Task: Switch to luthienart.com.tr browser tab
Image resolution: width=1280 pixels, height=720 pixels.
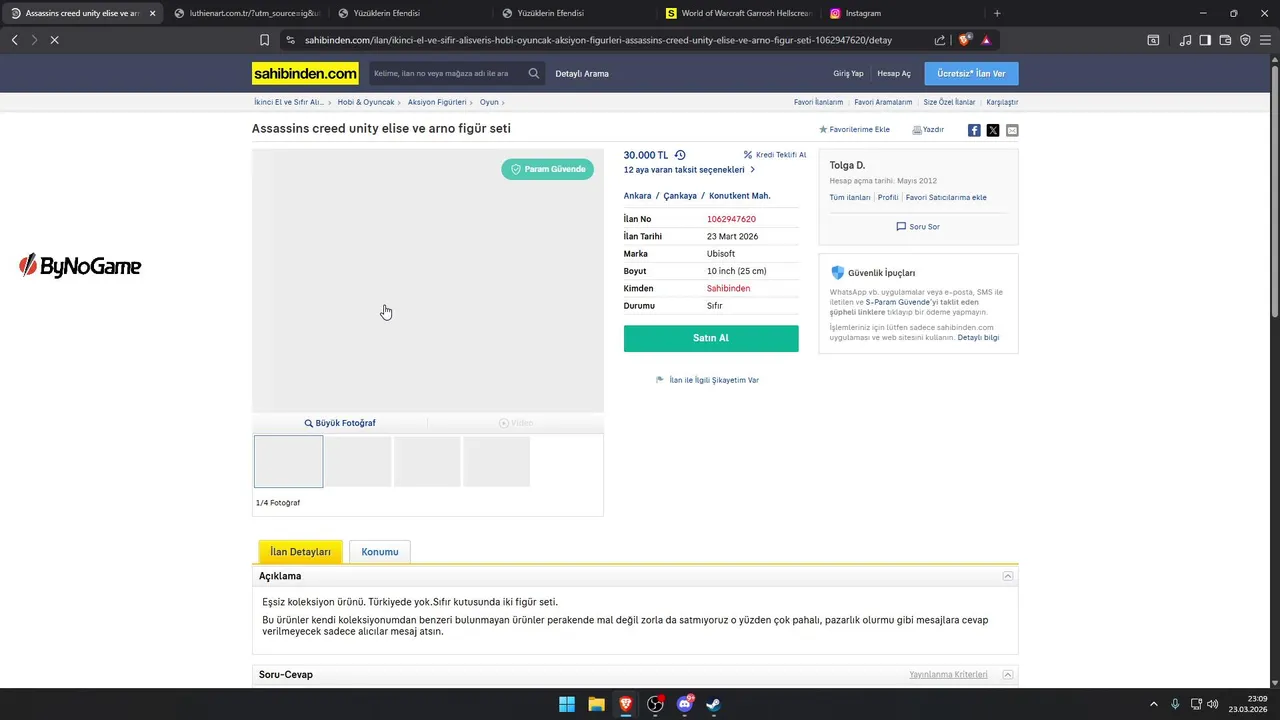Action: point(246,13)
